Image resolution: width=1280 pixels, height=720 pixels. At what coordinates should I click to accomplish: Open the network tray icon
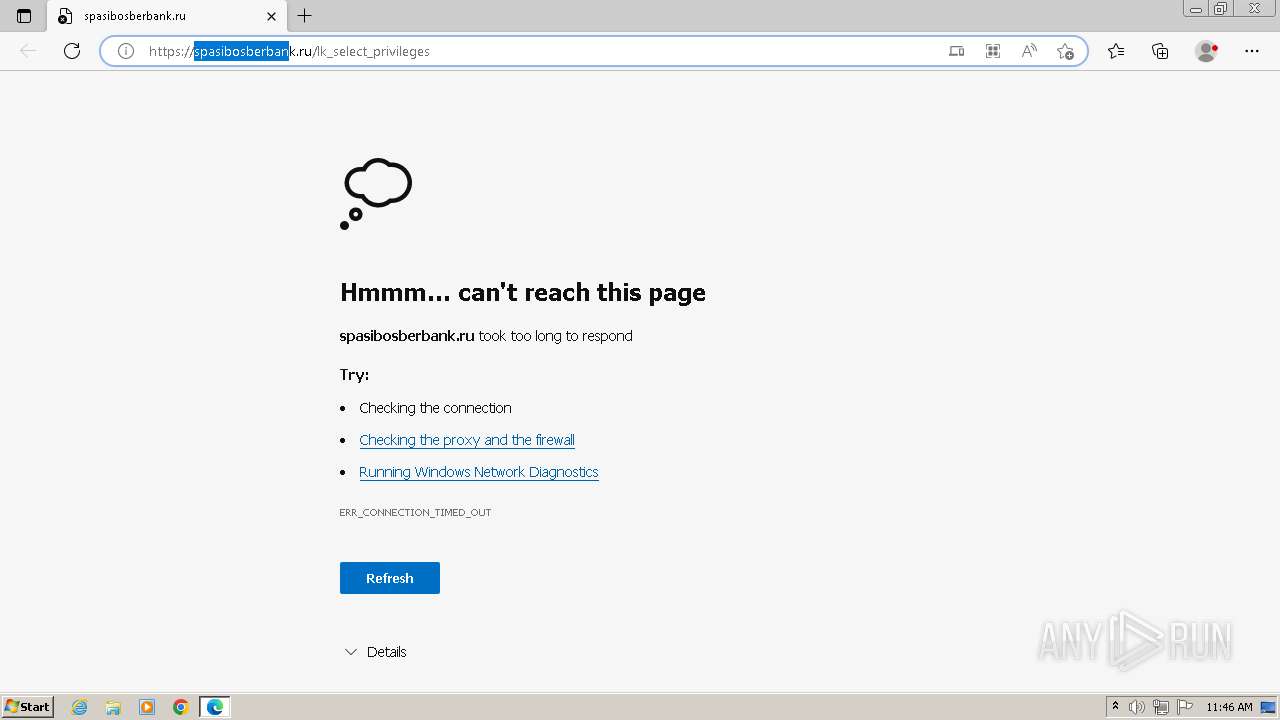[1161, 707]
